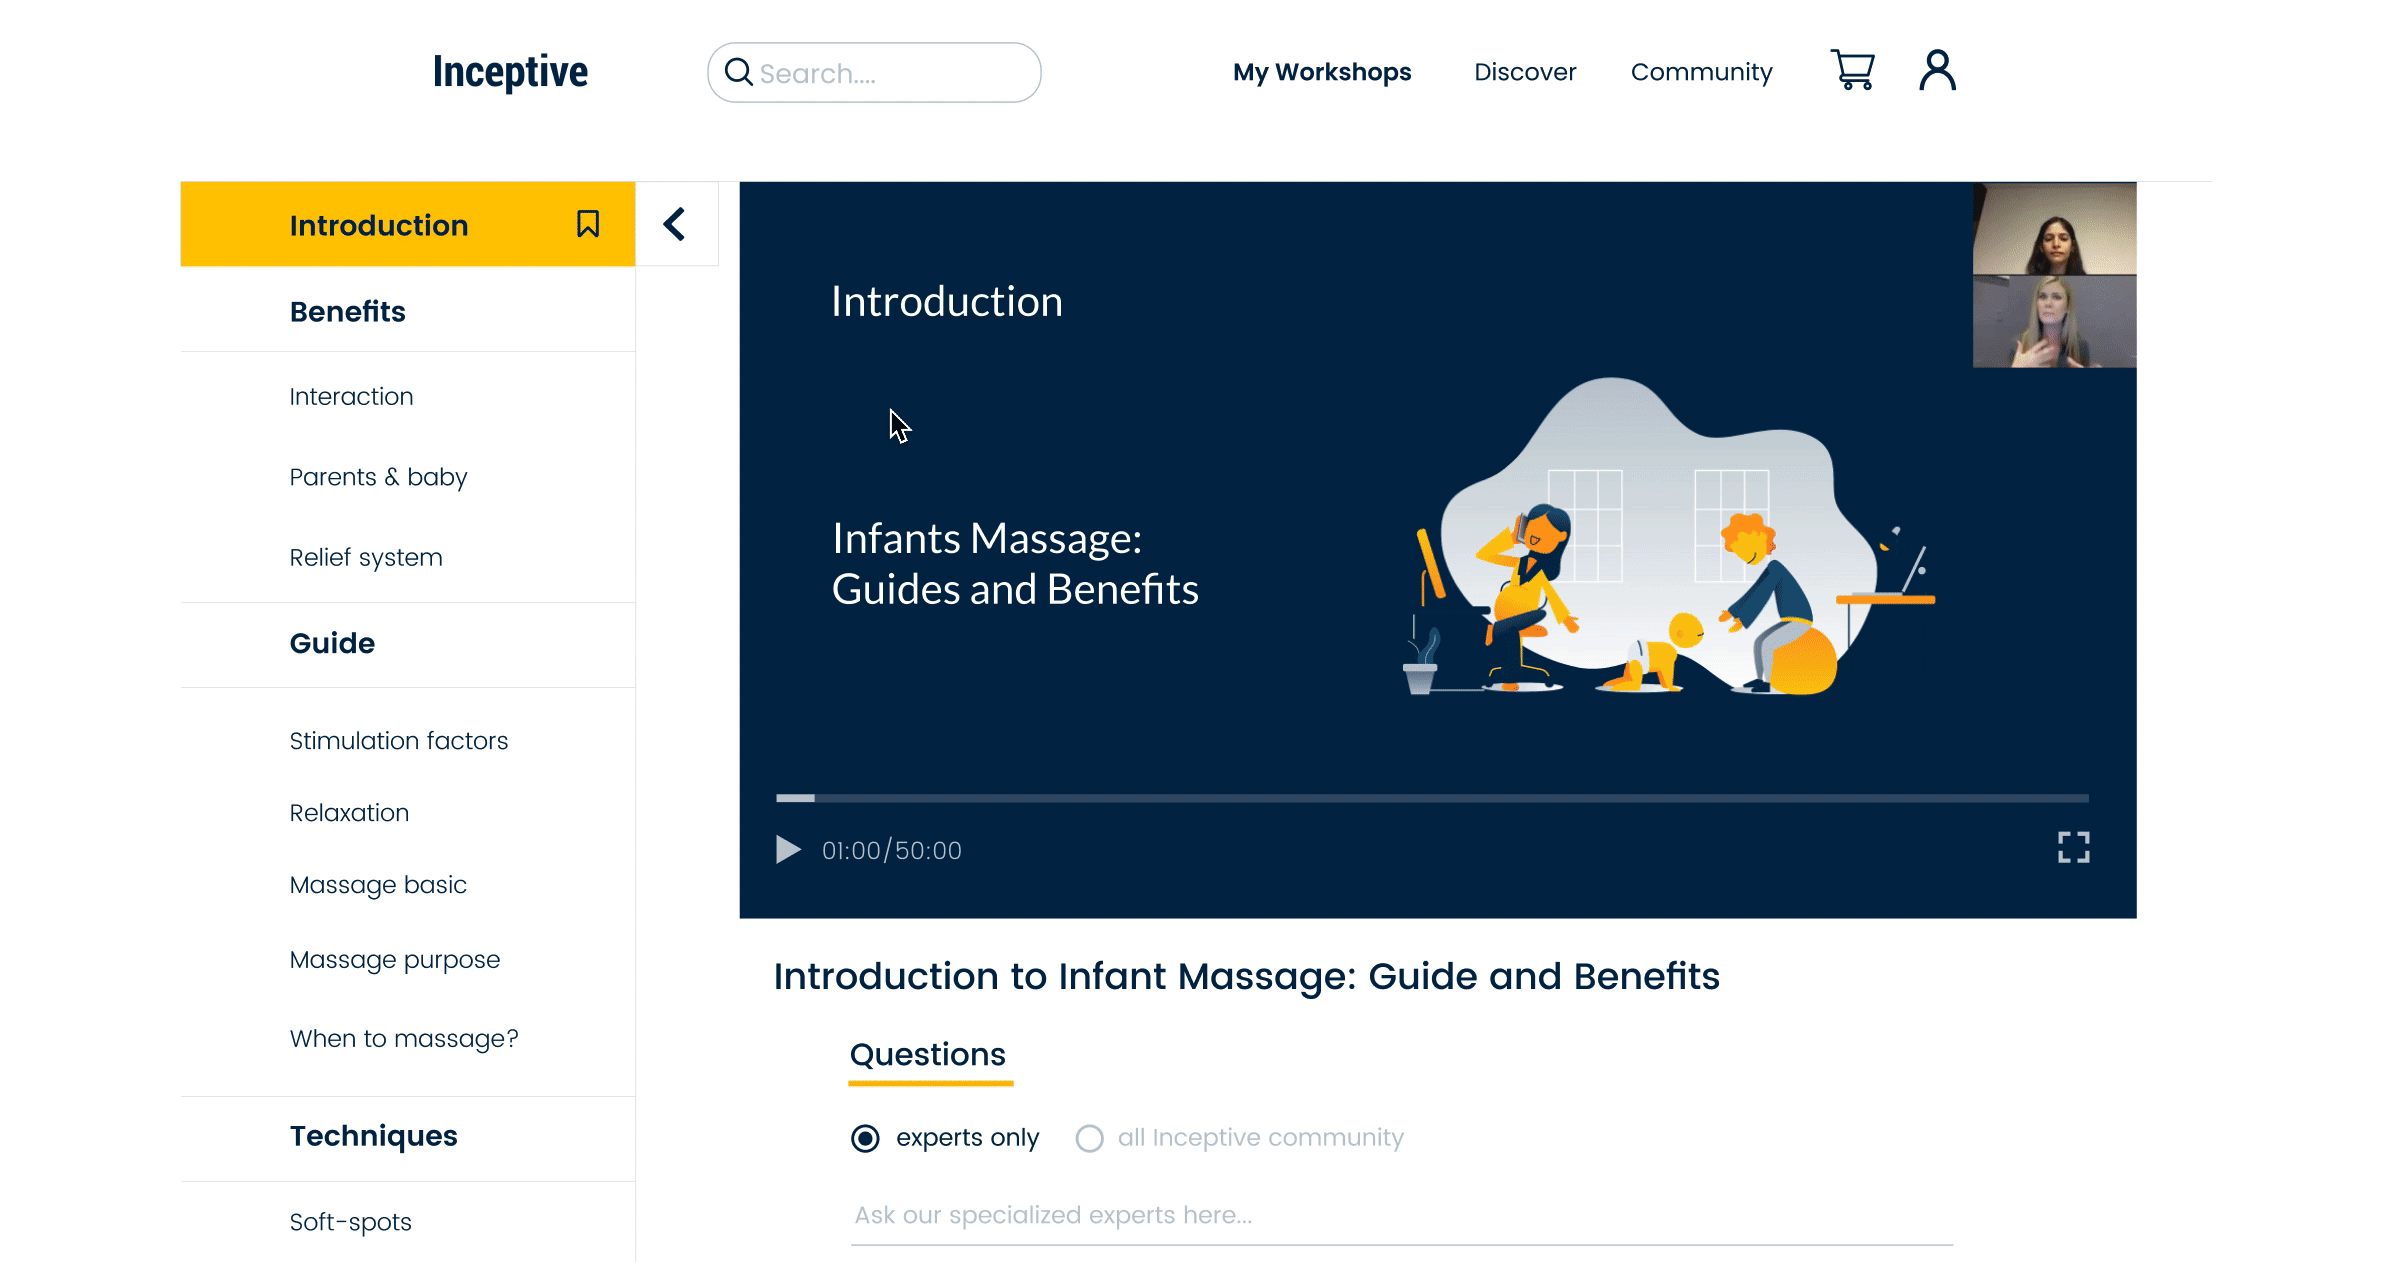Screen dimensions: 2398x1262
Task: Select the experts only radio button
Action: (865, 1138)
